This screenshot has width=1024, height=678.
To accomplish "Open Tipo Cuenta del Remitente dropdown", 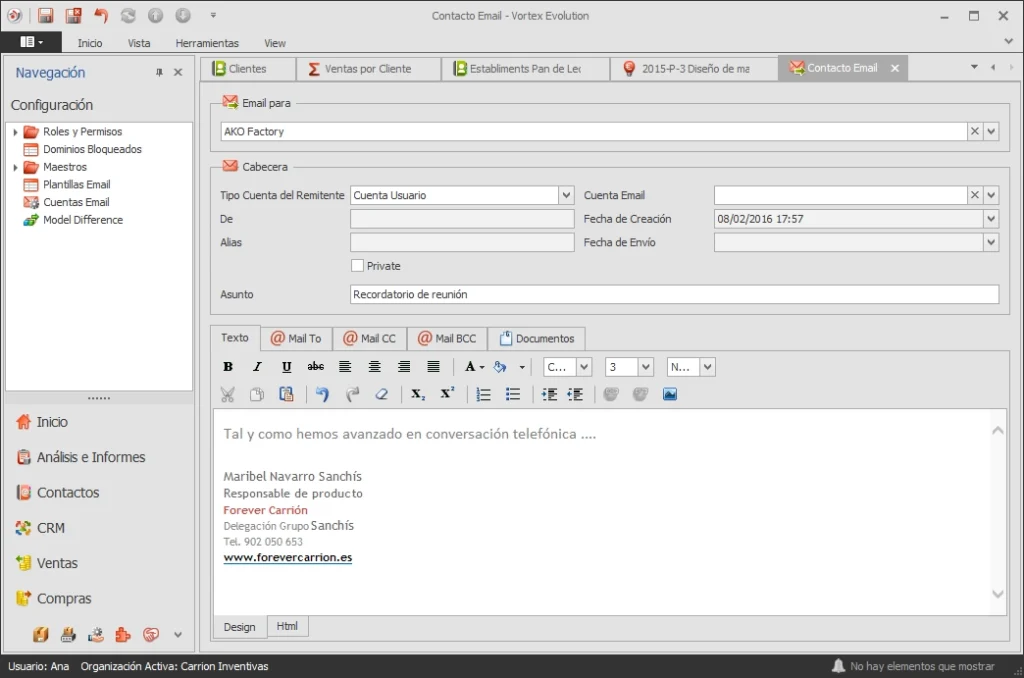I will (x=566, y=195).
